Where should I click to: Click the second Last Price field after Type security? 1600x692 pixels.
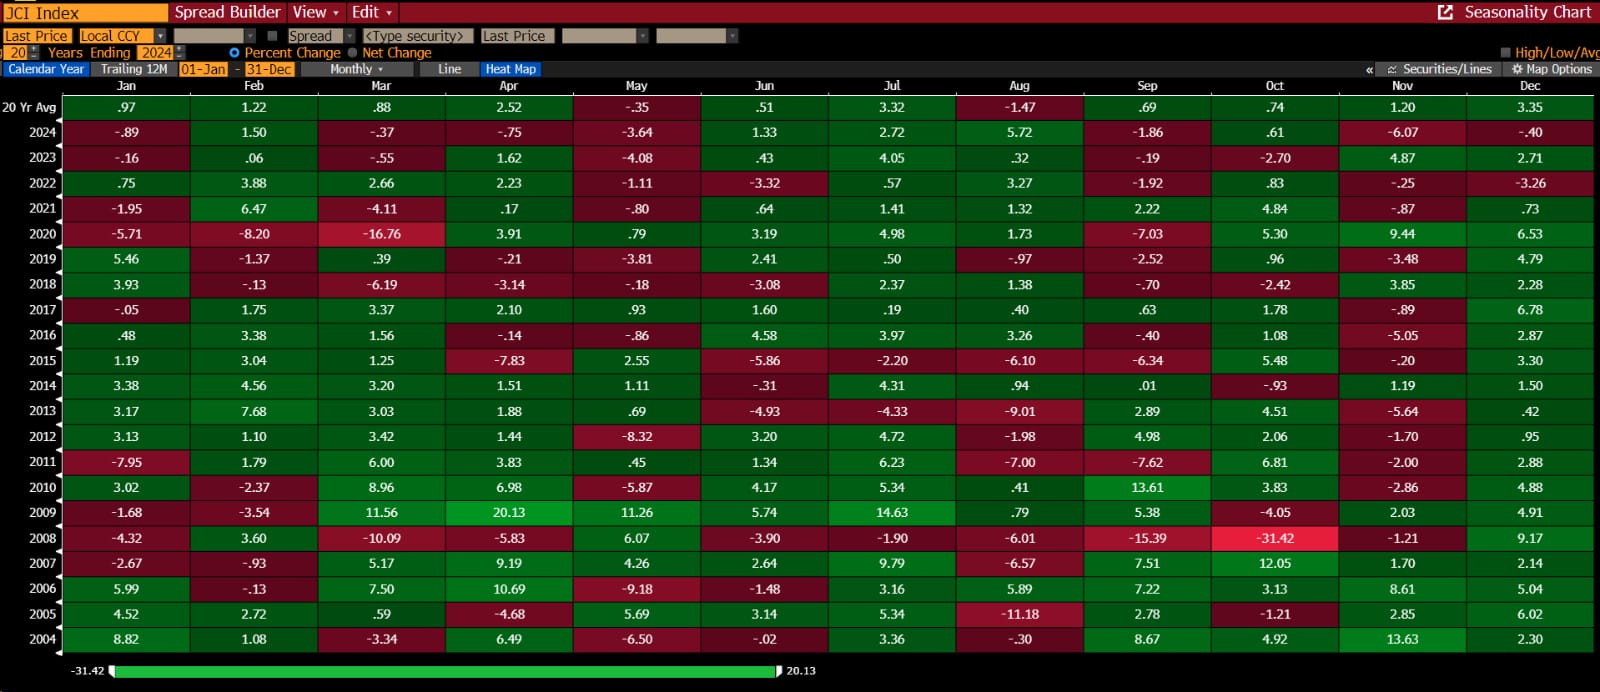point(517,36)
